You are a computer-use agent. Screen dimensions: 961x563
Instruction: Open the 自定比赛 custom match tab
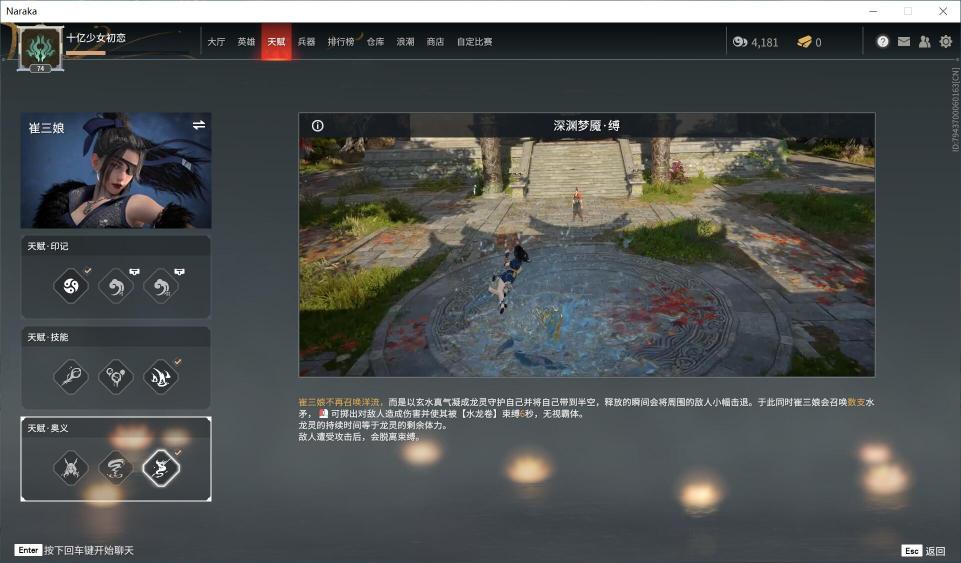[474, 42]
